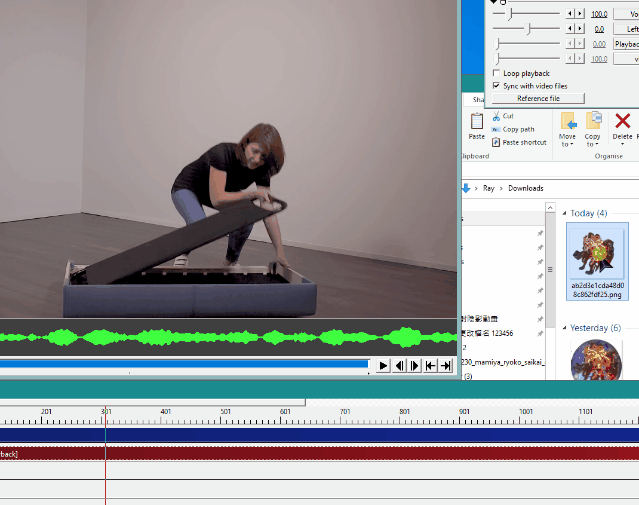
Task: Click the green audio waveform display
Action: point(228,337)
